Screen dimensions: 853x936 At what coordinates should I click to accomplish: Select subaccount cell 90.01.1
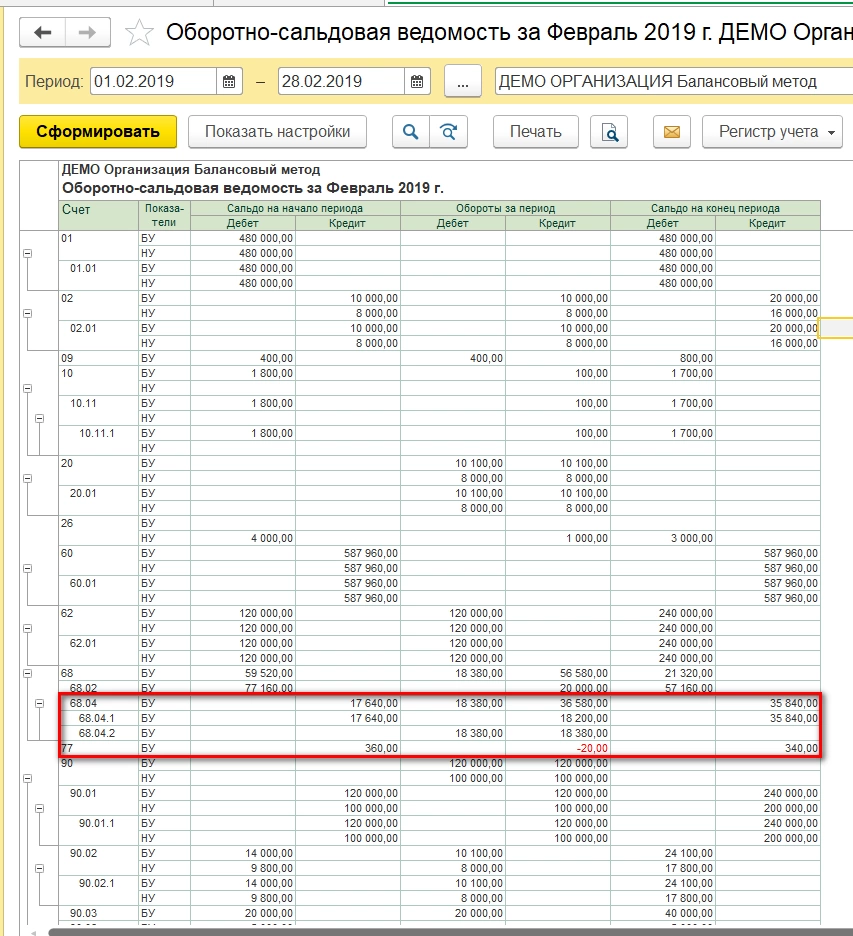98,831
